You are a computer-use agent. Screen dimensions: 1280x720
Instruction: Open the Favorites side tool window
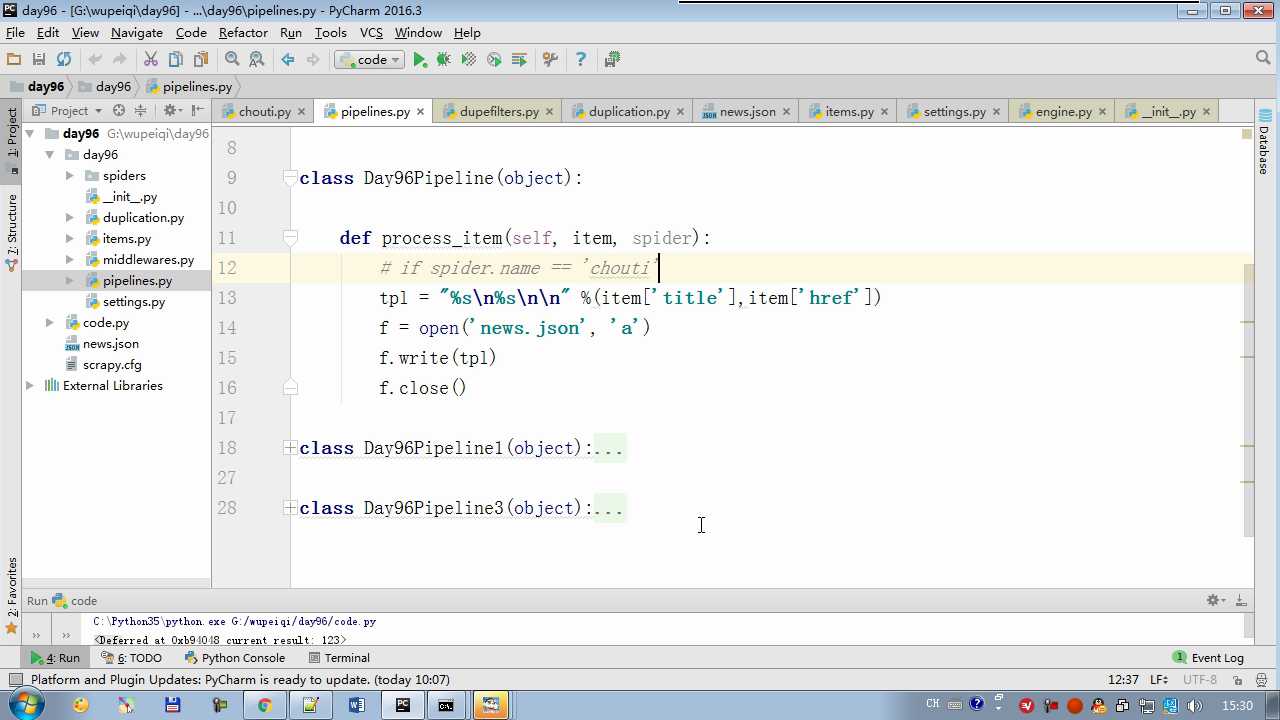(12, 595)
